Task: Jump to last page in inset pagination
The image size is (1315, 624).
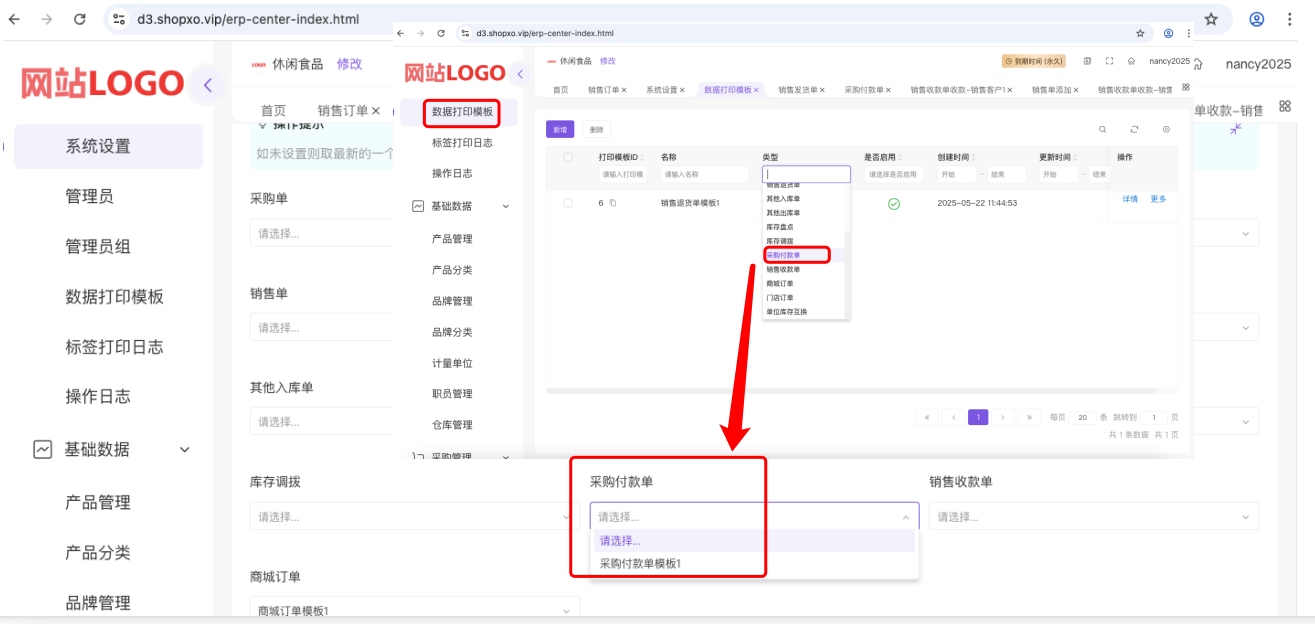Action: pos(1029,417)
